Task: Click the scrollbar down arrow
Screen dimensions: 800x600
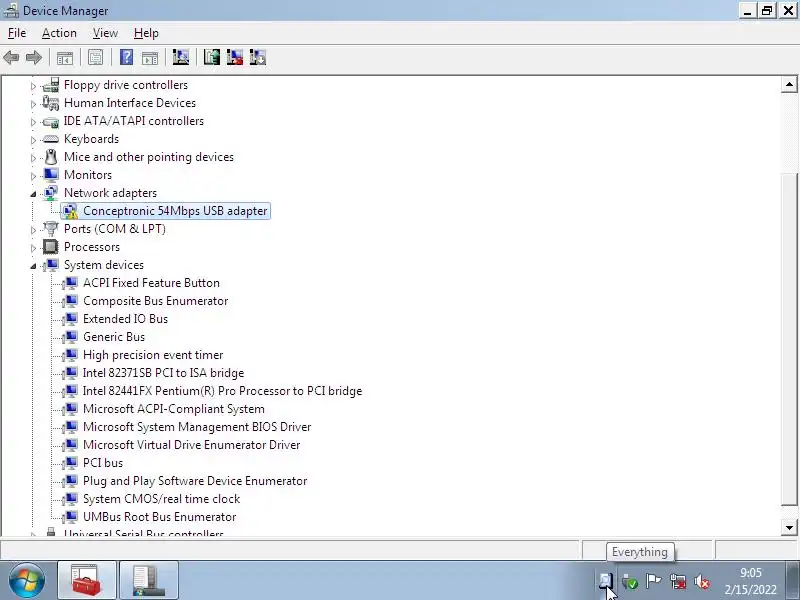Action: 789,528
